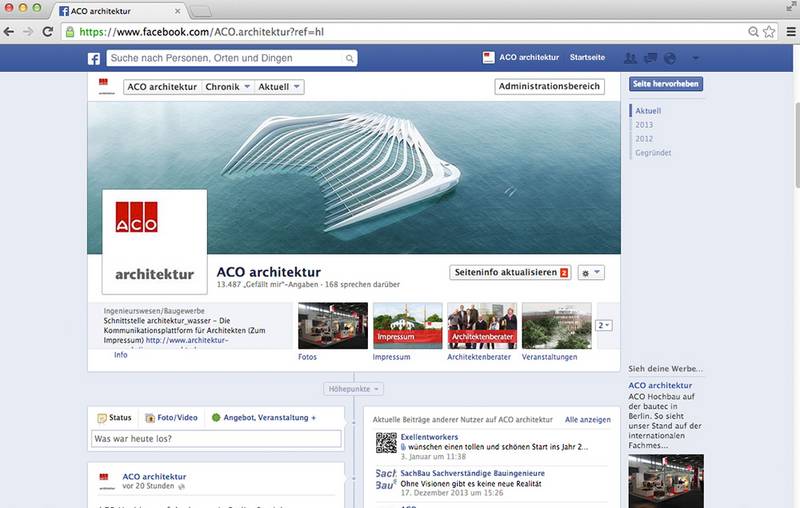
Task: Select Status composer option
Action: click(x=115, y=418)
